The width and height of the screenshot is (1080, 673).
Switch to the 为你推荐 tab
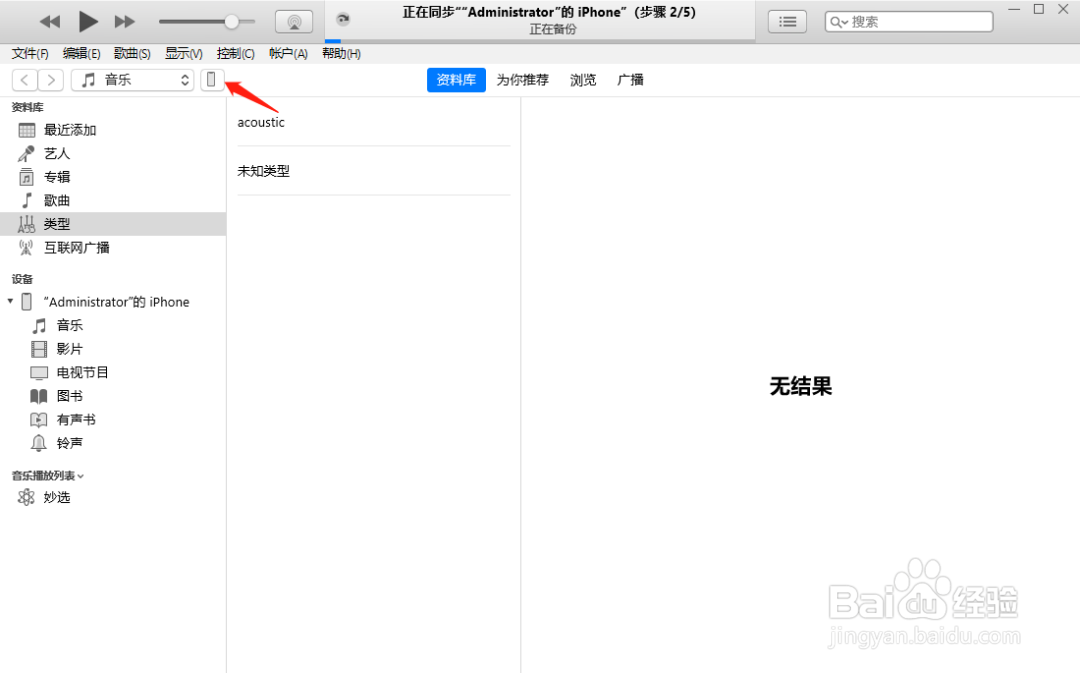[523, 80]
